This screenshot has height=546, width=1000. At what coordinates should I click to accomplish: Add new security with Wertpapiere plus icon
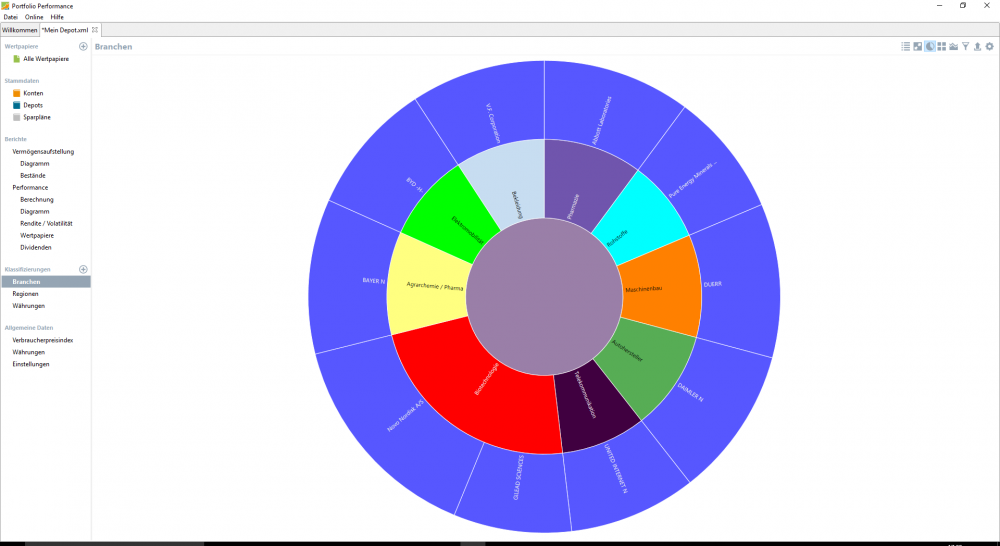[x=83, y=47]
